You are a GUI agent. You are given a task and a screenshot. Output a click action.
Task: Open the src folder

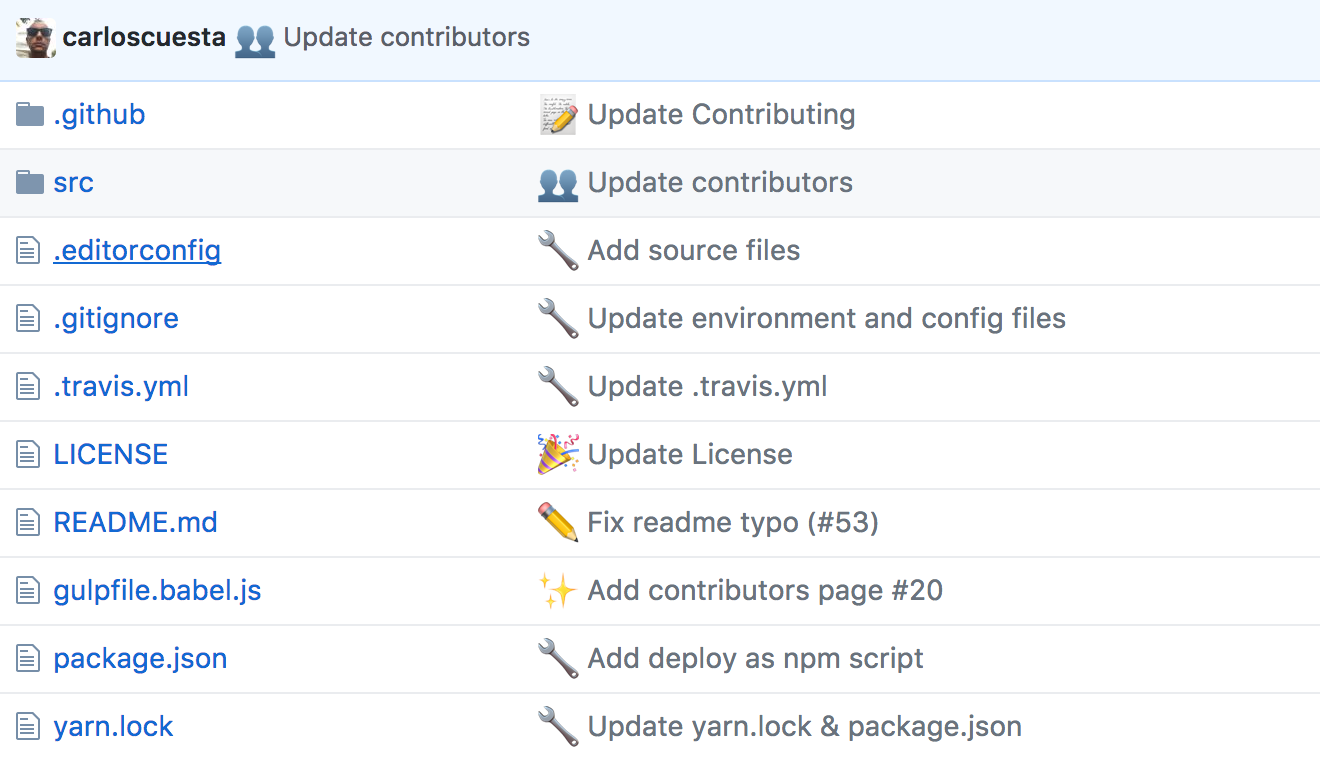tap(73, 182)
